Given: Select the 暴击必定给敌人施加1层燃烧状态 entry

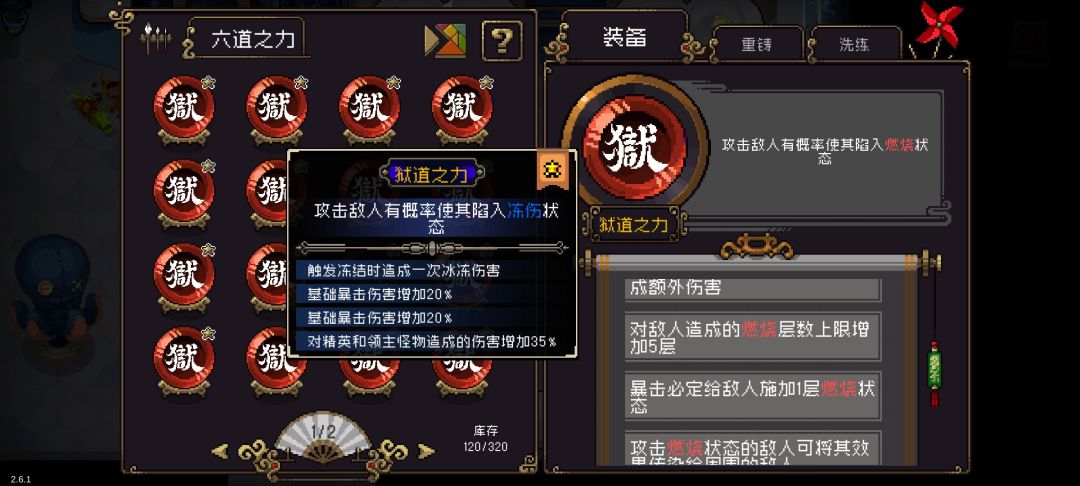Looking at the screenshot, I should click(x=753, y=396).
